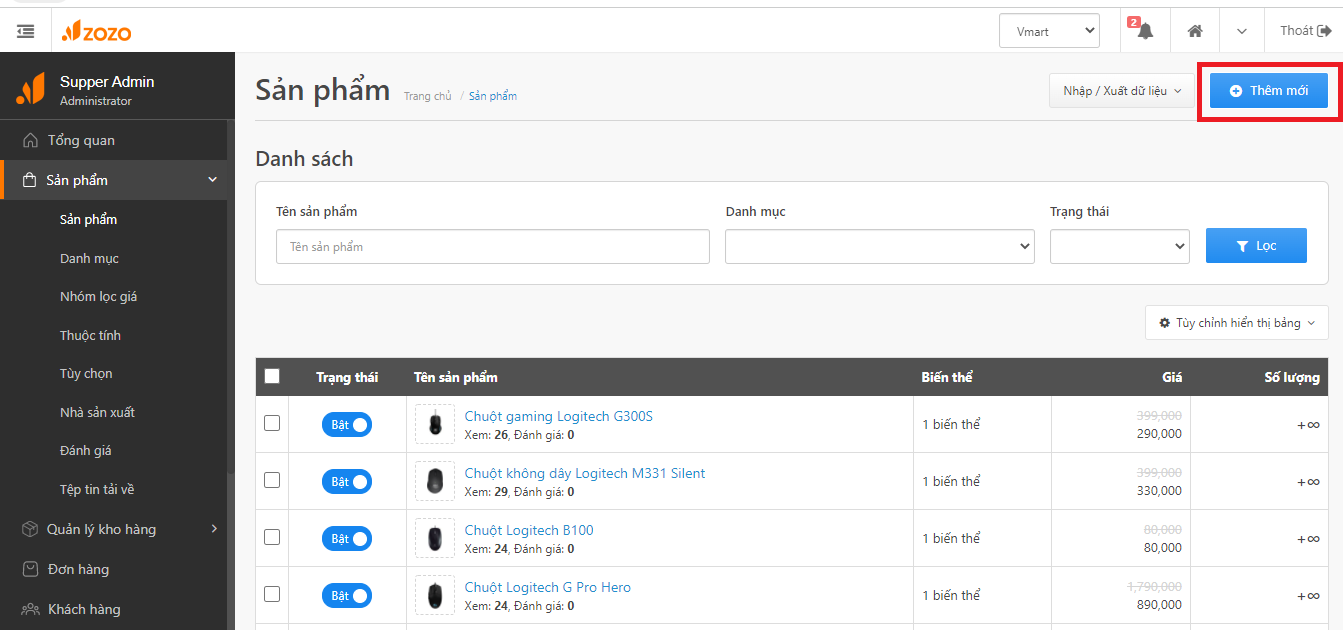Click 1 biến thể for Logitech G300S

tap(951, 424)
